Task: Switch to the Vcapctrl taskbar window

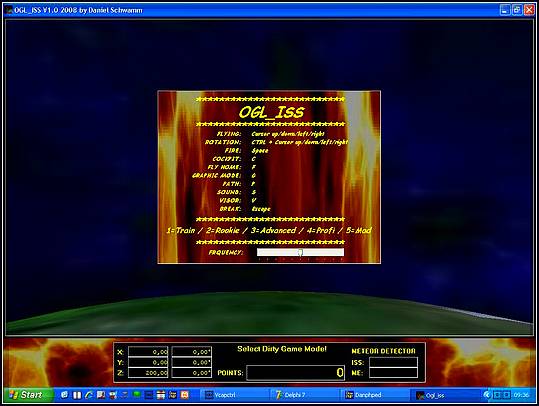Action: (x=235, y=395)
